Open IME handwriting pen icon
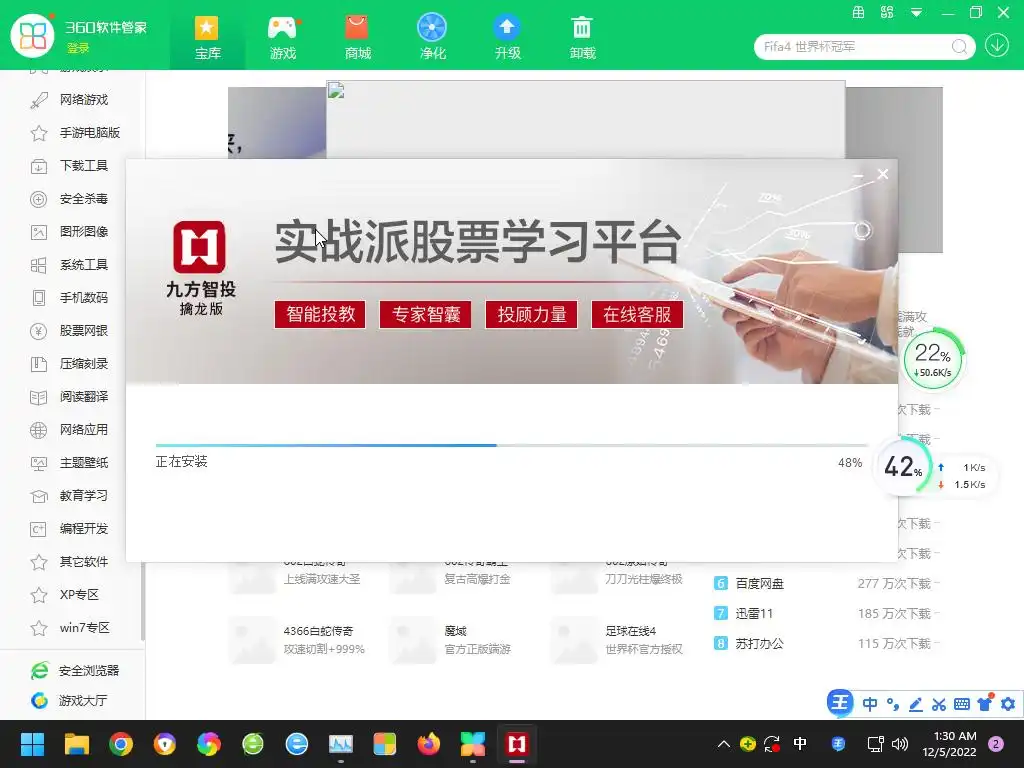The width and height of the screenshot is (1024, 768). pyautogui.click(x=916, y=704)
